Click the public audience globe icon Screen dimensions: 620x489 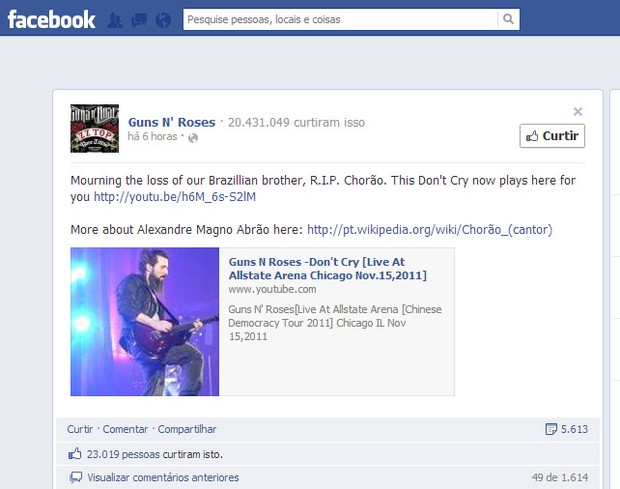tap(193, 138)
